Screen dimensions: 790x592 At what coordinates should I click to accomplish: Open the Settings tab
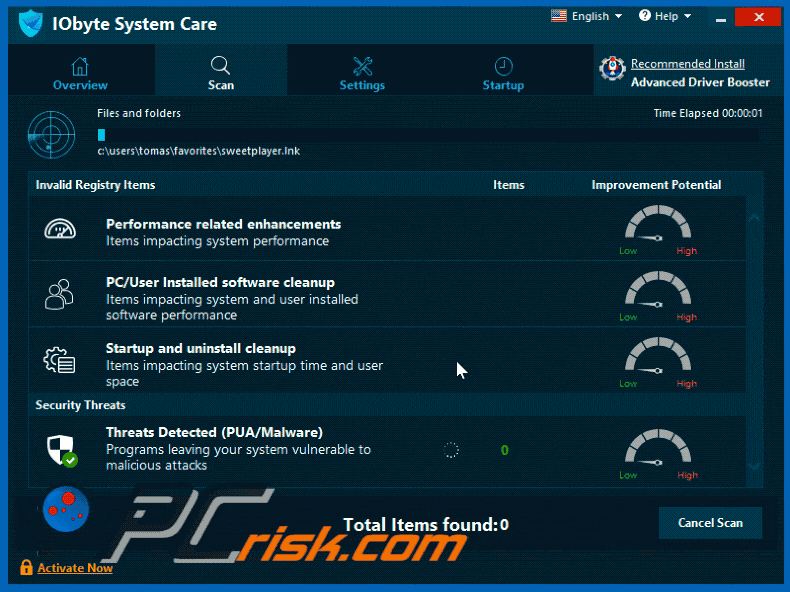(362, 74)
